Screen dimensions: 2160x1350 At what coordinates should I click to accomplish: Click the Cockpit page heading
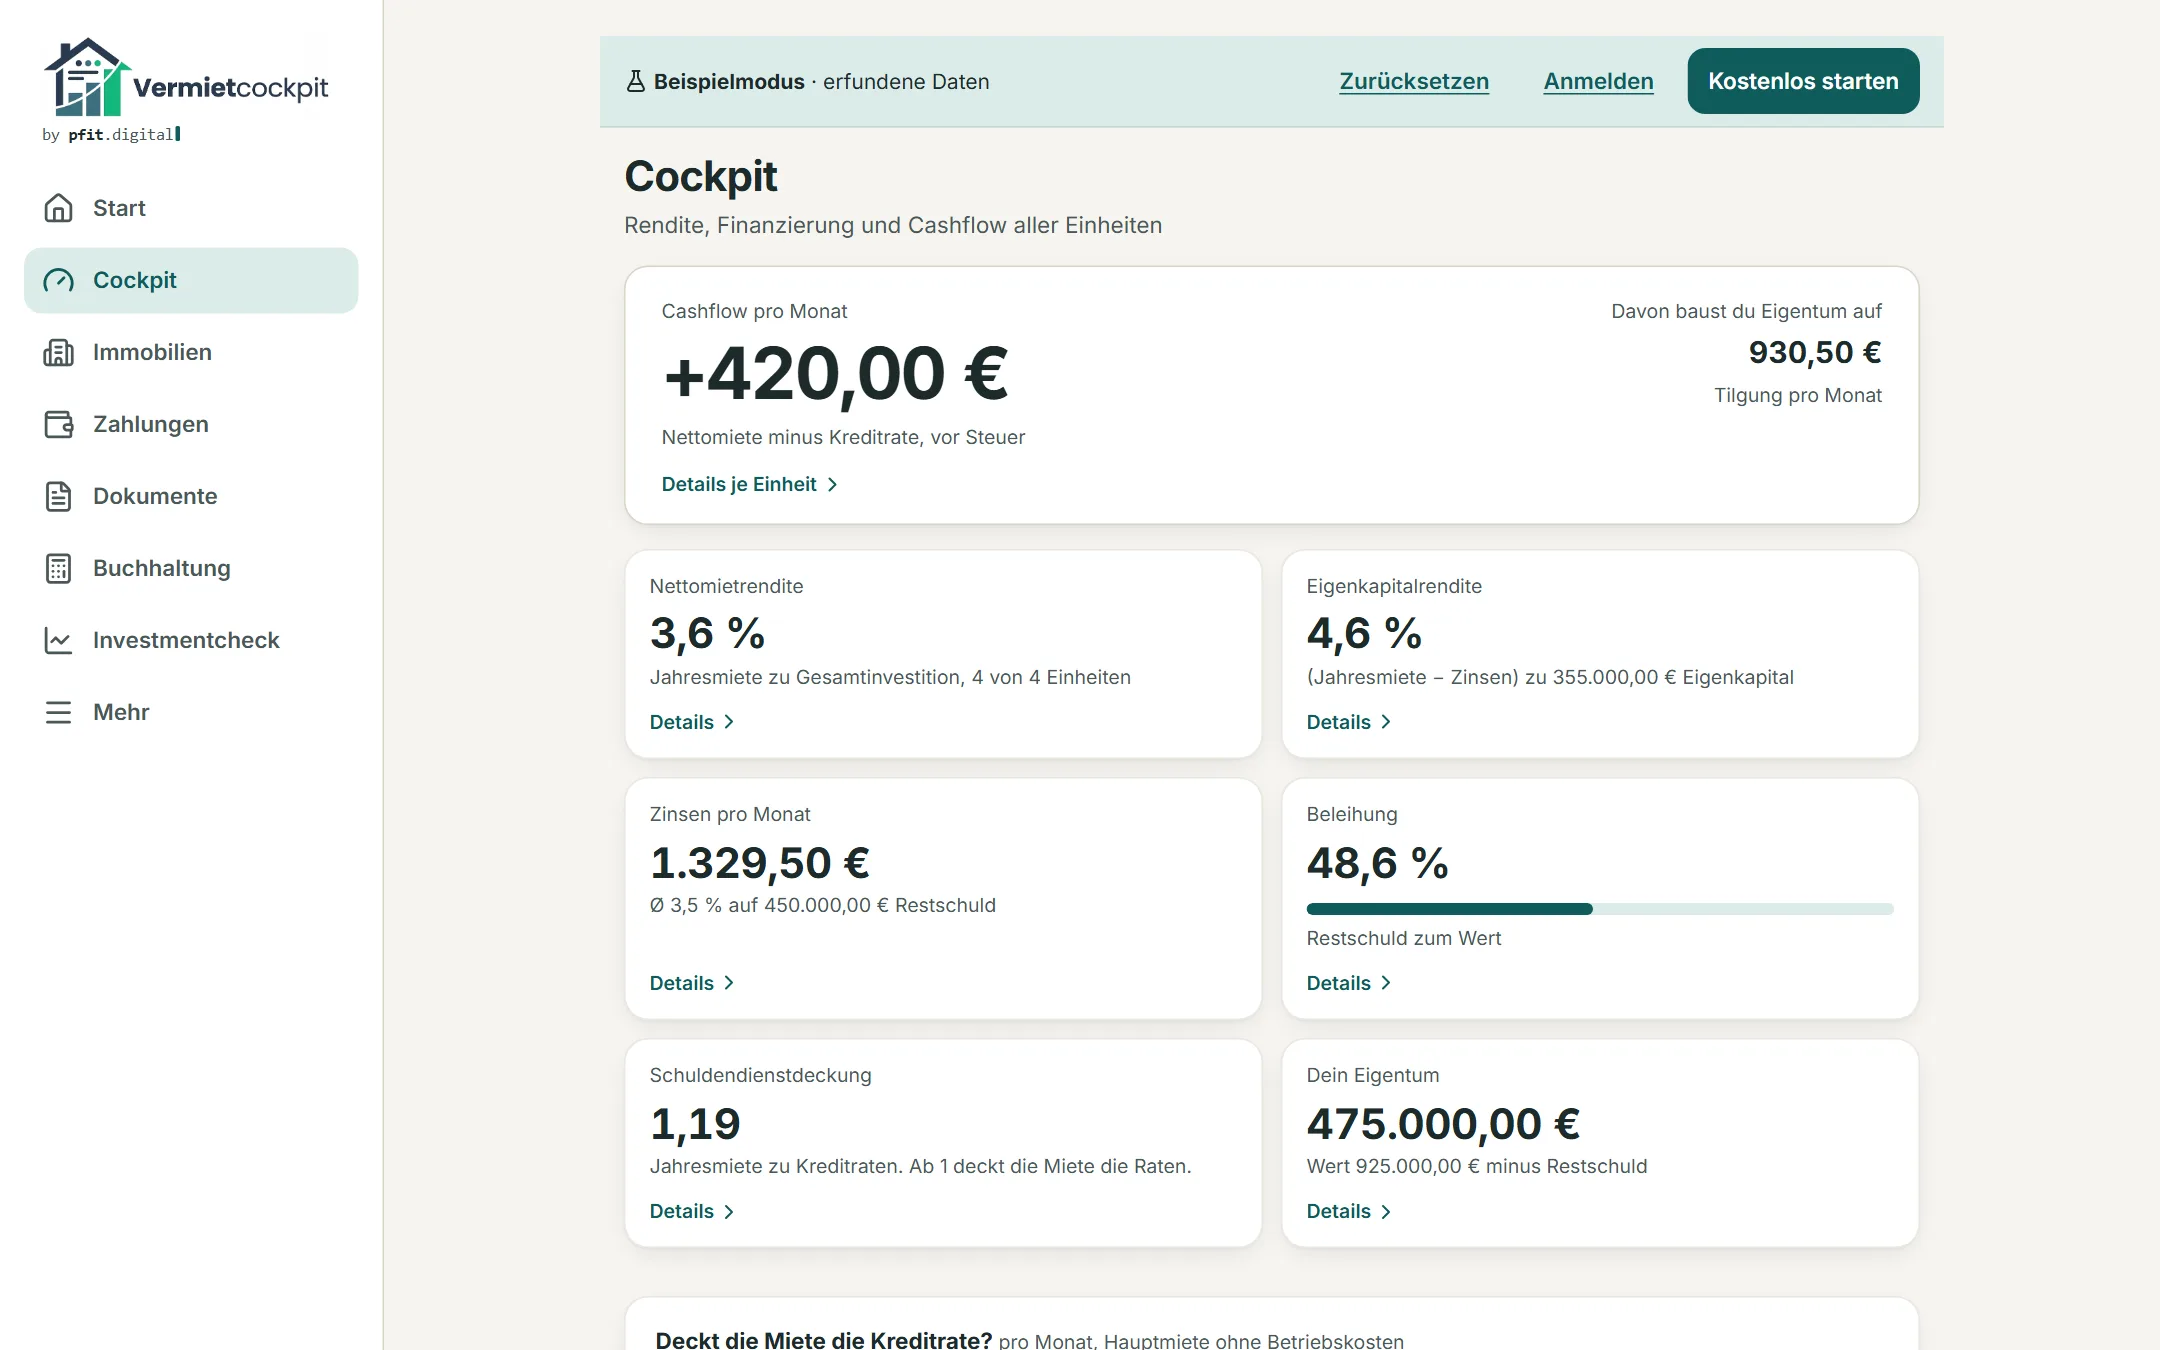pos(700,177)
